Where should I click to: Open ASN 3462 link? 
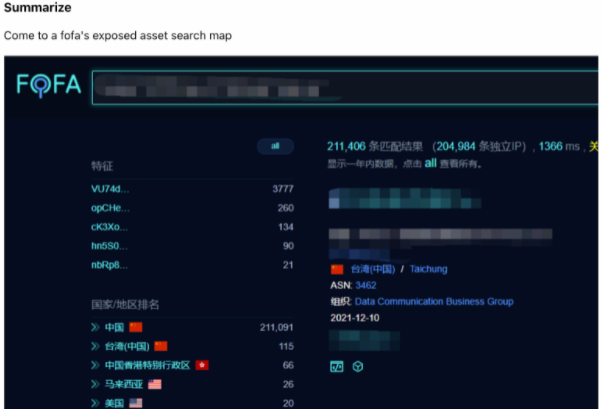(x=366, y=285)
